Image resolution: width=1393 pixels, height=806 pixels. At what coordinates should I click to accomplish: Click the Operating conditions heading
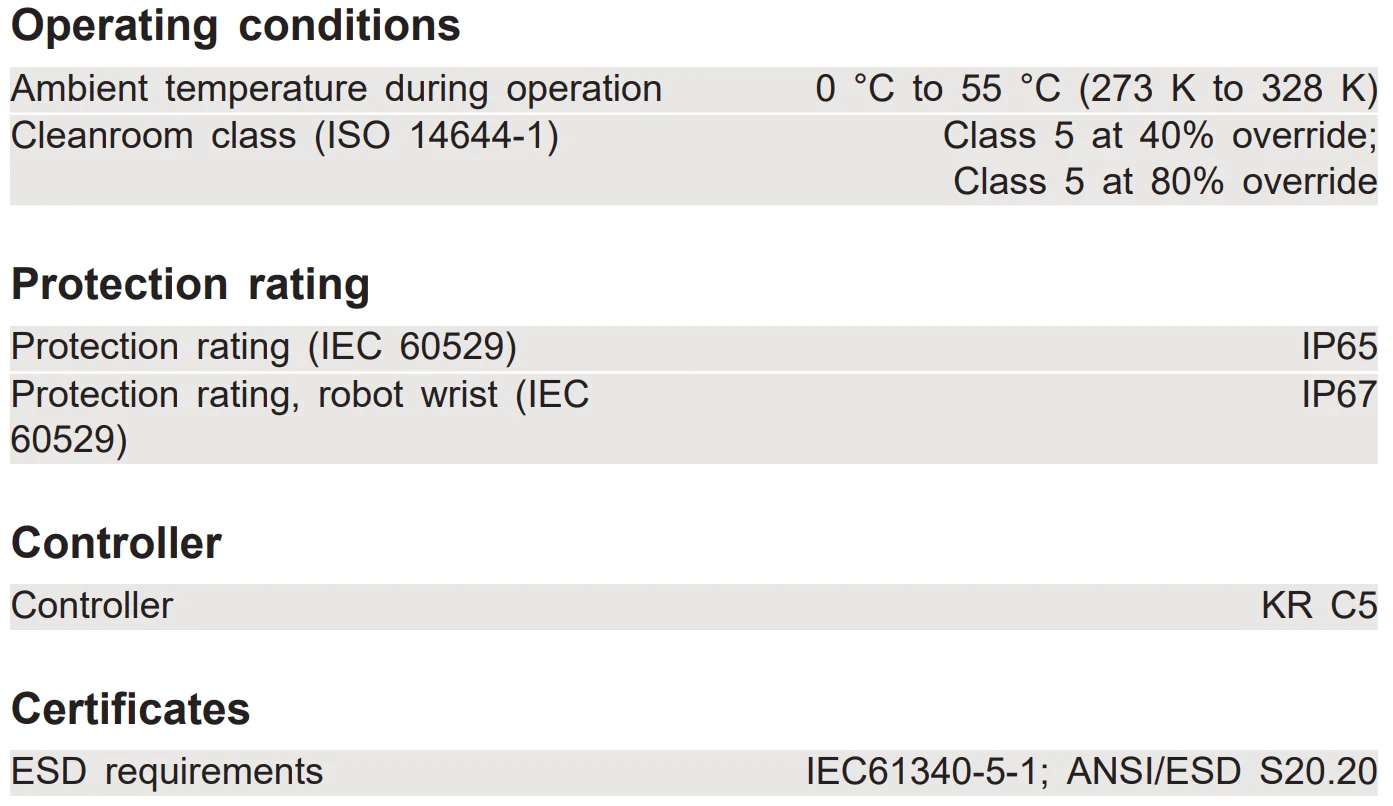[x=235, y=27]
